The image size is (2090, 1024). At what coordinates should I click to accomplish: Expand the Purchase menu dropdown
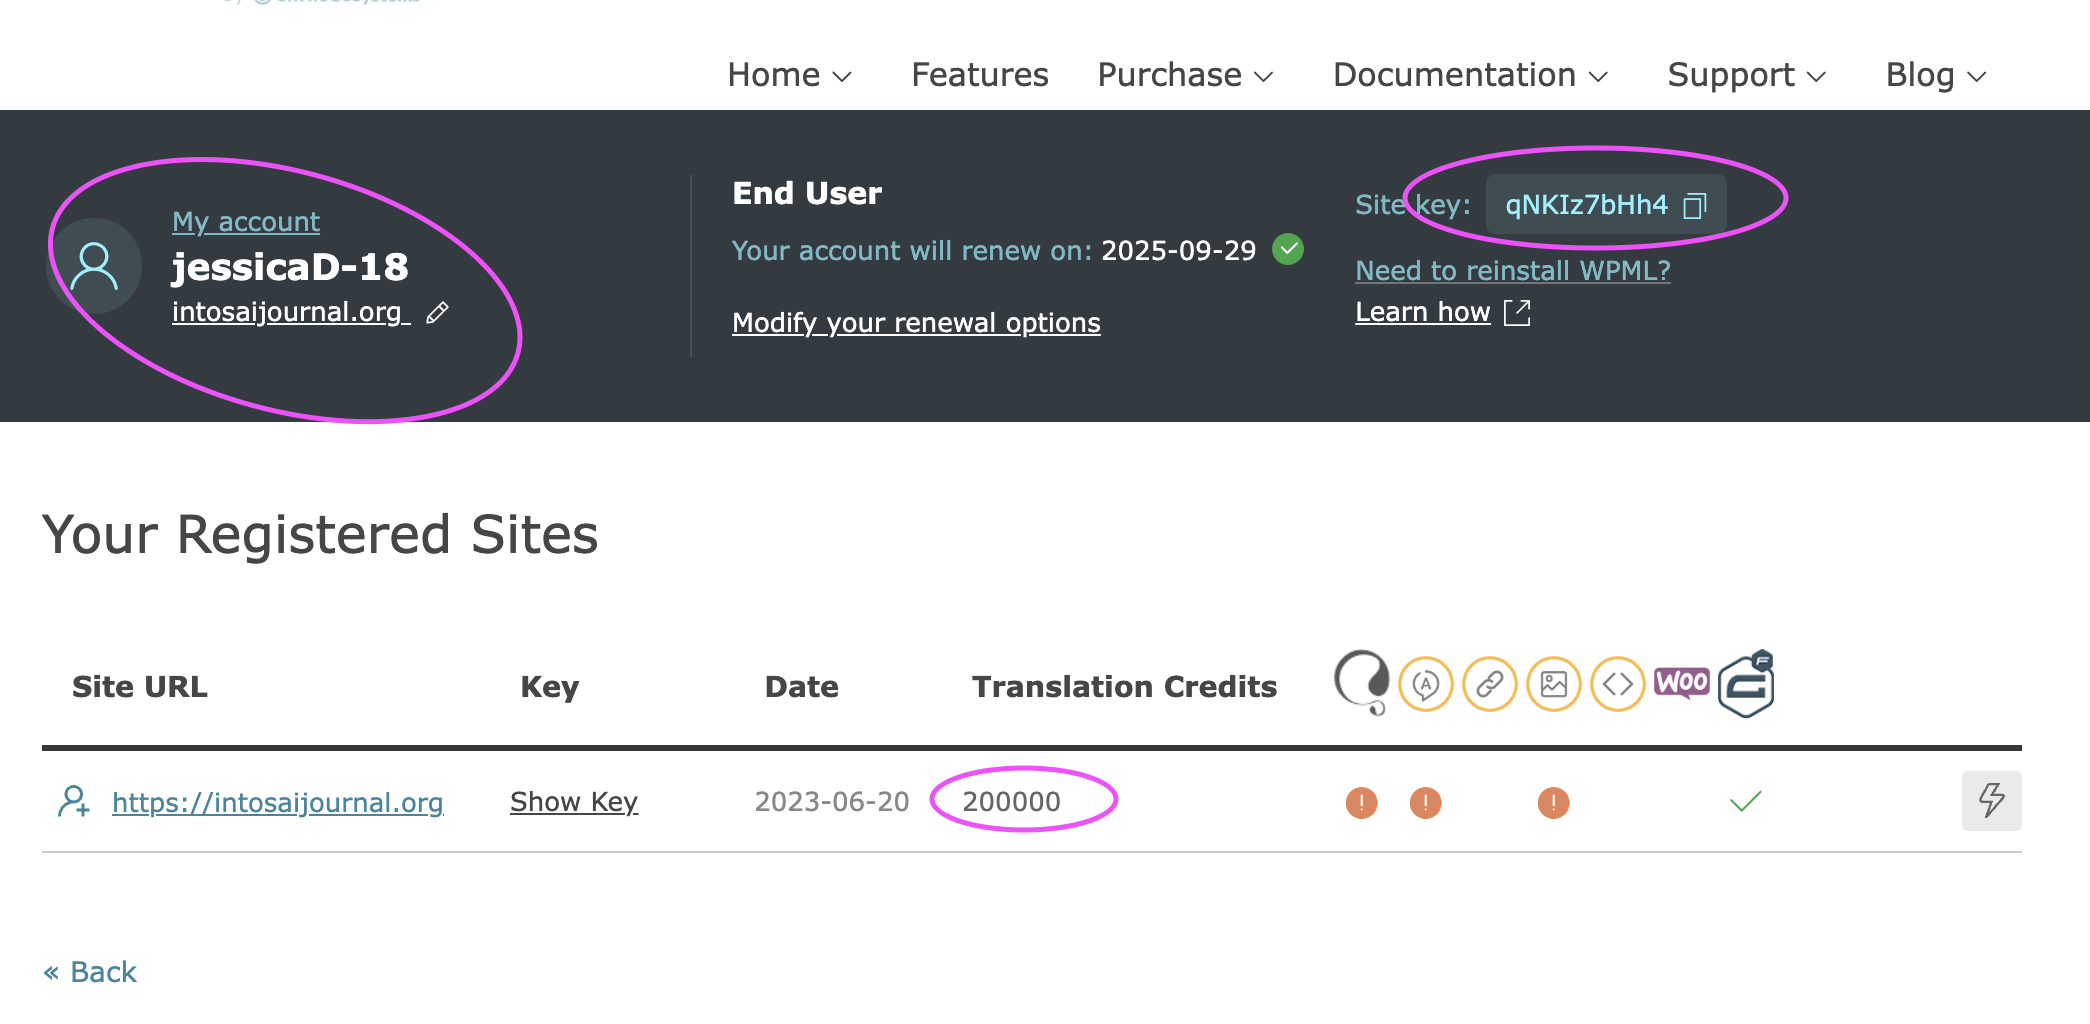pos(1185,75)
